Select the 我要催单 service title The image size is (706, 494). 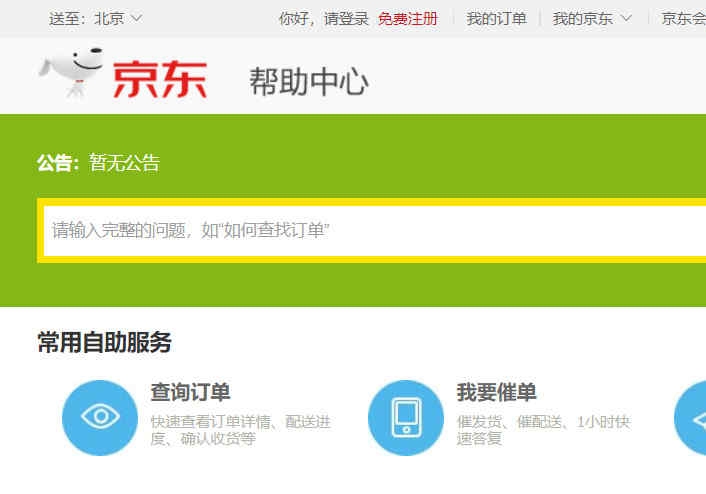point(497,392)
